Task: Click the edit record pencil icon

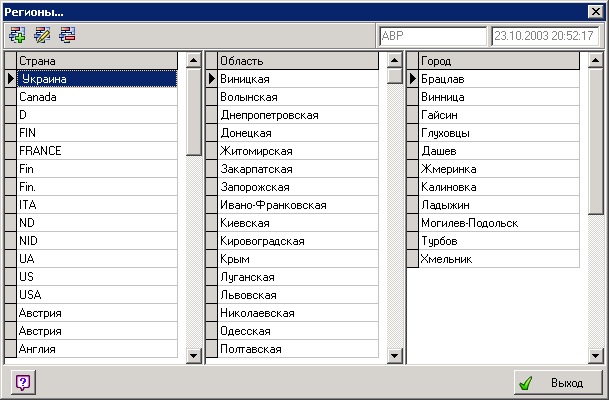Action: point(42,35)
